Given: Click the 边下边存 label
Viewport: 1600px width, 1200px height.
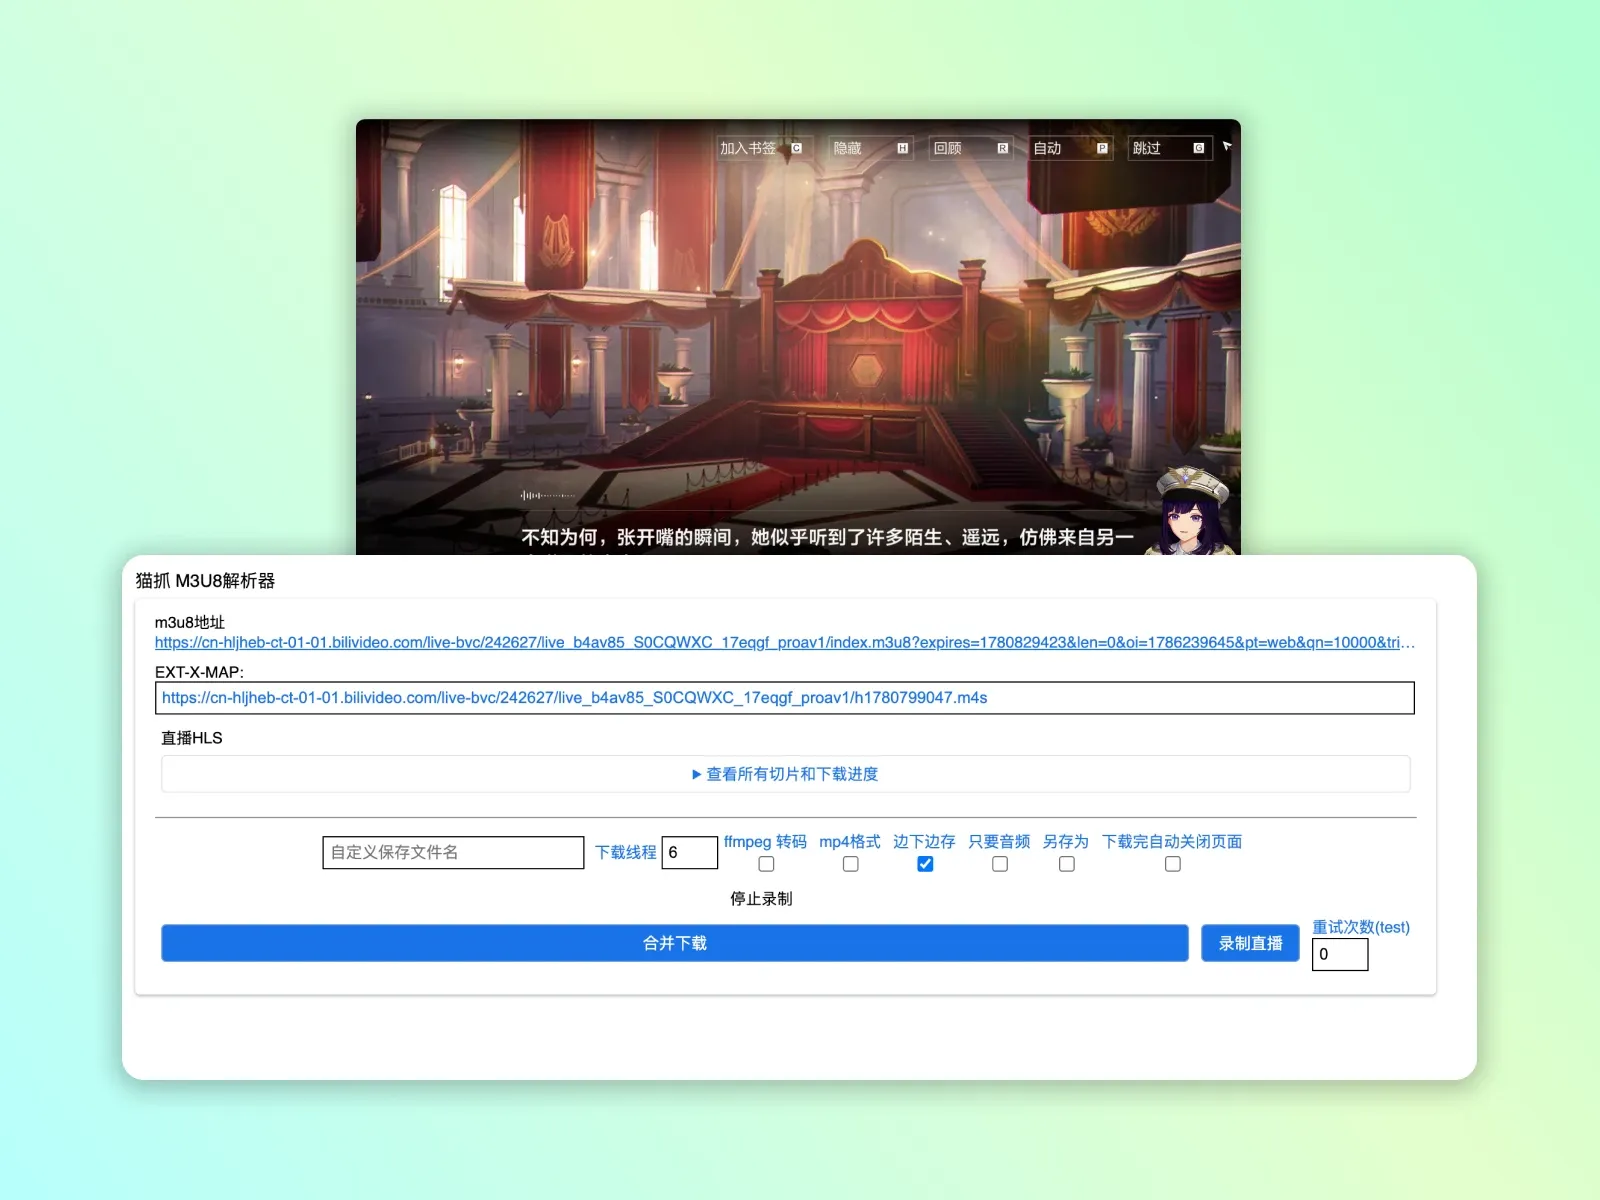Looking at the screenshot, I should click(x=924, y=842).
